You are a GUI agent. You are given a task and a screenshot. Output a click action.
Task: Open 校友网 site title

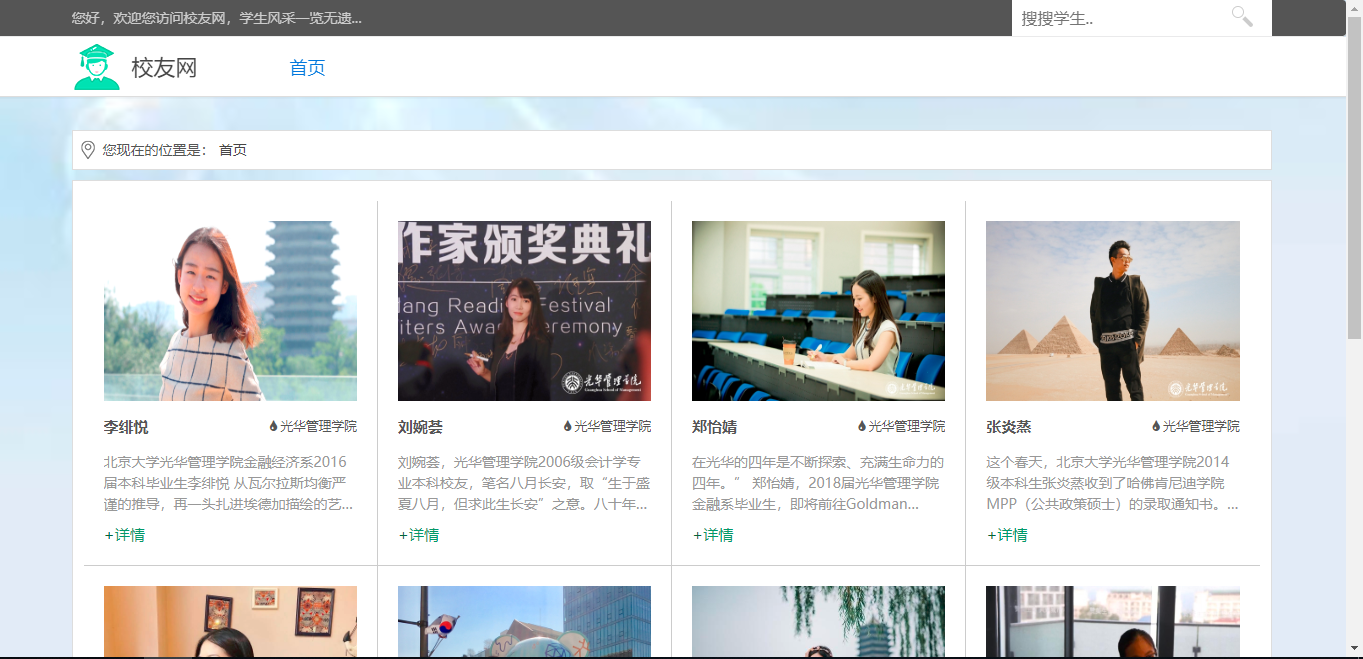pos(164,68)
